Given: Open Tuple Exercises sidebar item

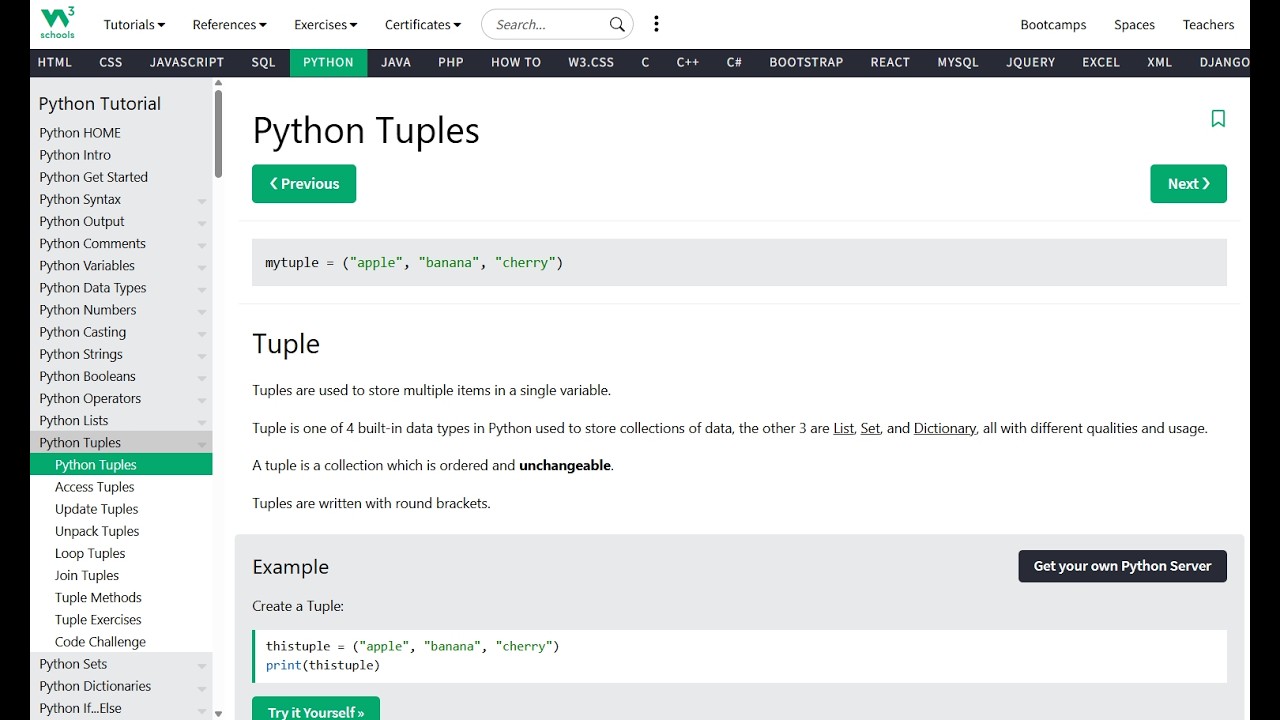Looking at the screenshot, I should (x=121, y=620).
